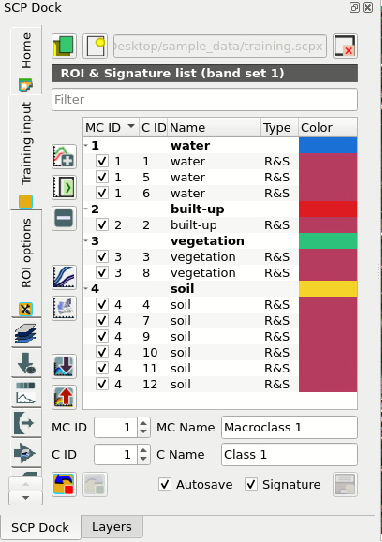Open Preprocessing icon in sidebar
Image resolution: width=382 pixels, height=542 pixels.
coord(26,423)
